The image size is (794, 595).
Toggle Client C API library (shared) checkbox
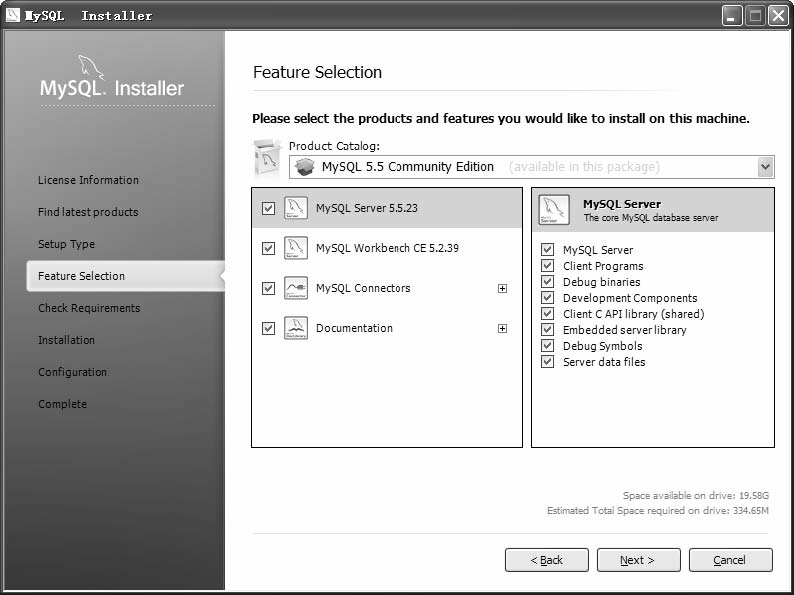click(547, 313)
